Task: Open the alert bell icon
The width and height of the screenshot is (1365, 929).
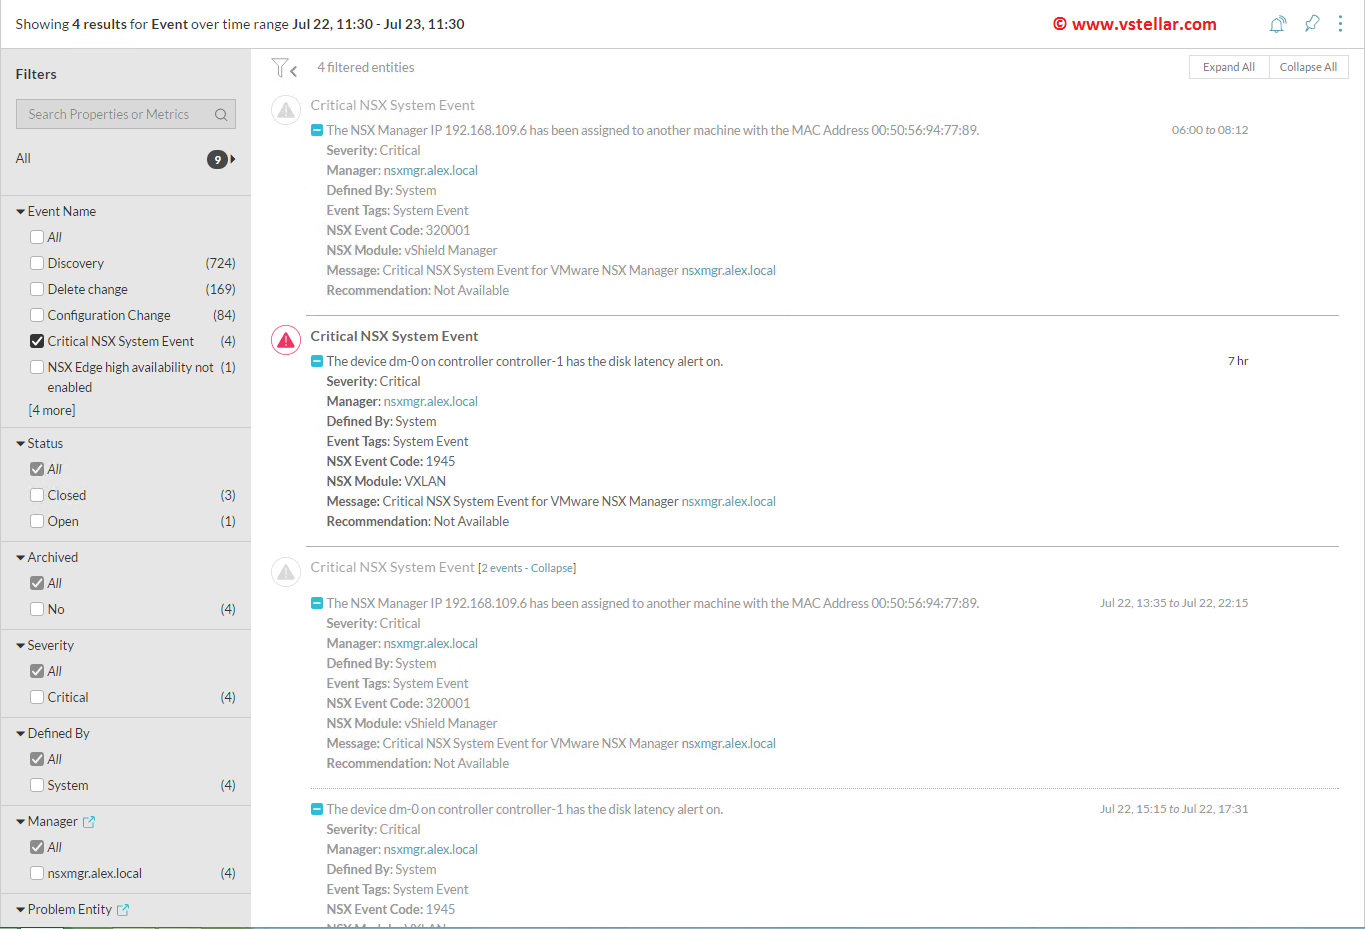Action: point(1277,24)
